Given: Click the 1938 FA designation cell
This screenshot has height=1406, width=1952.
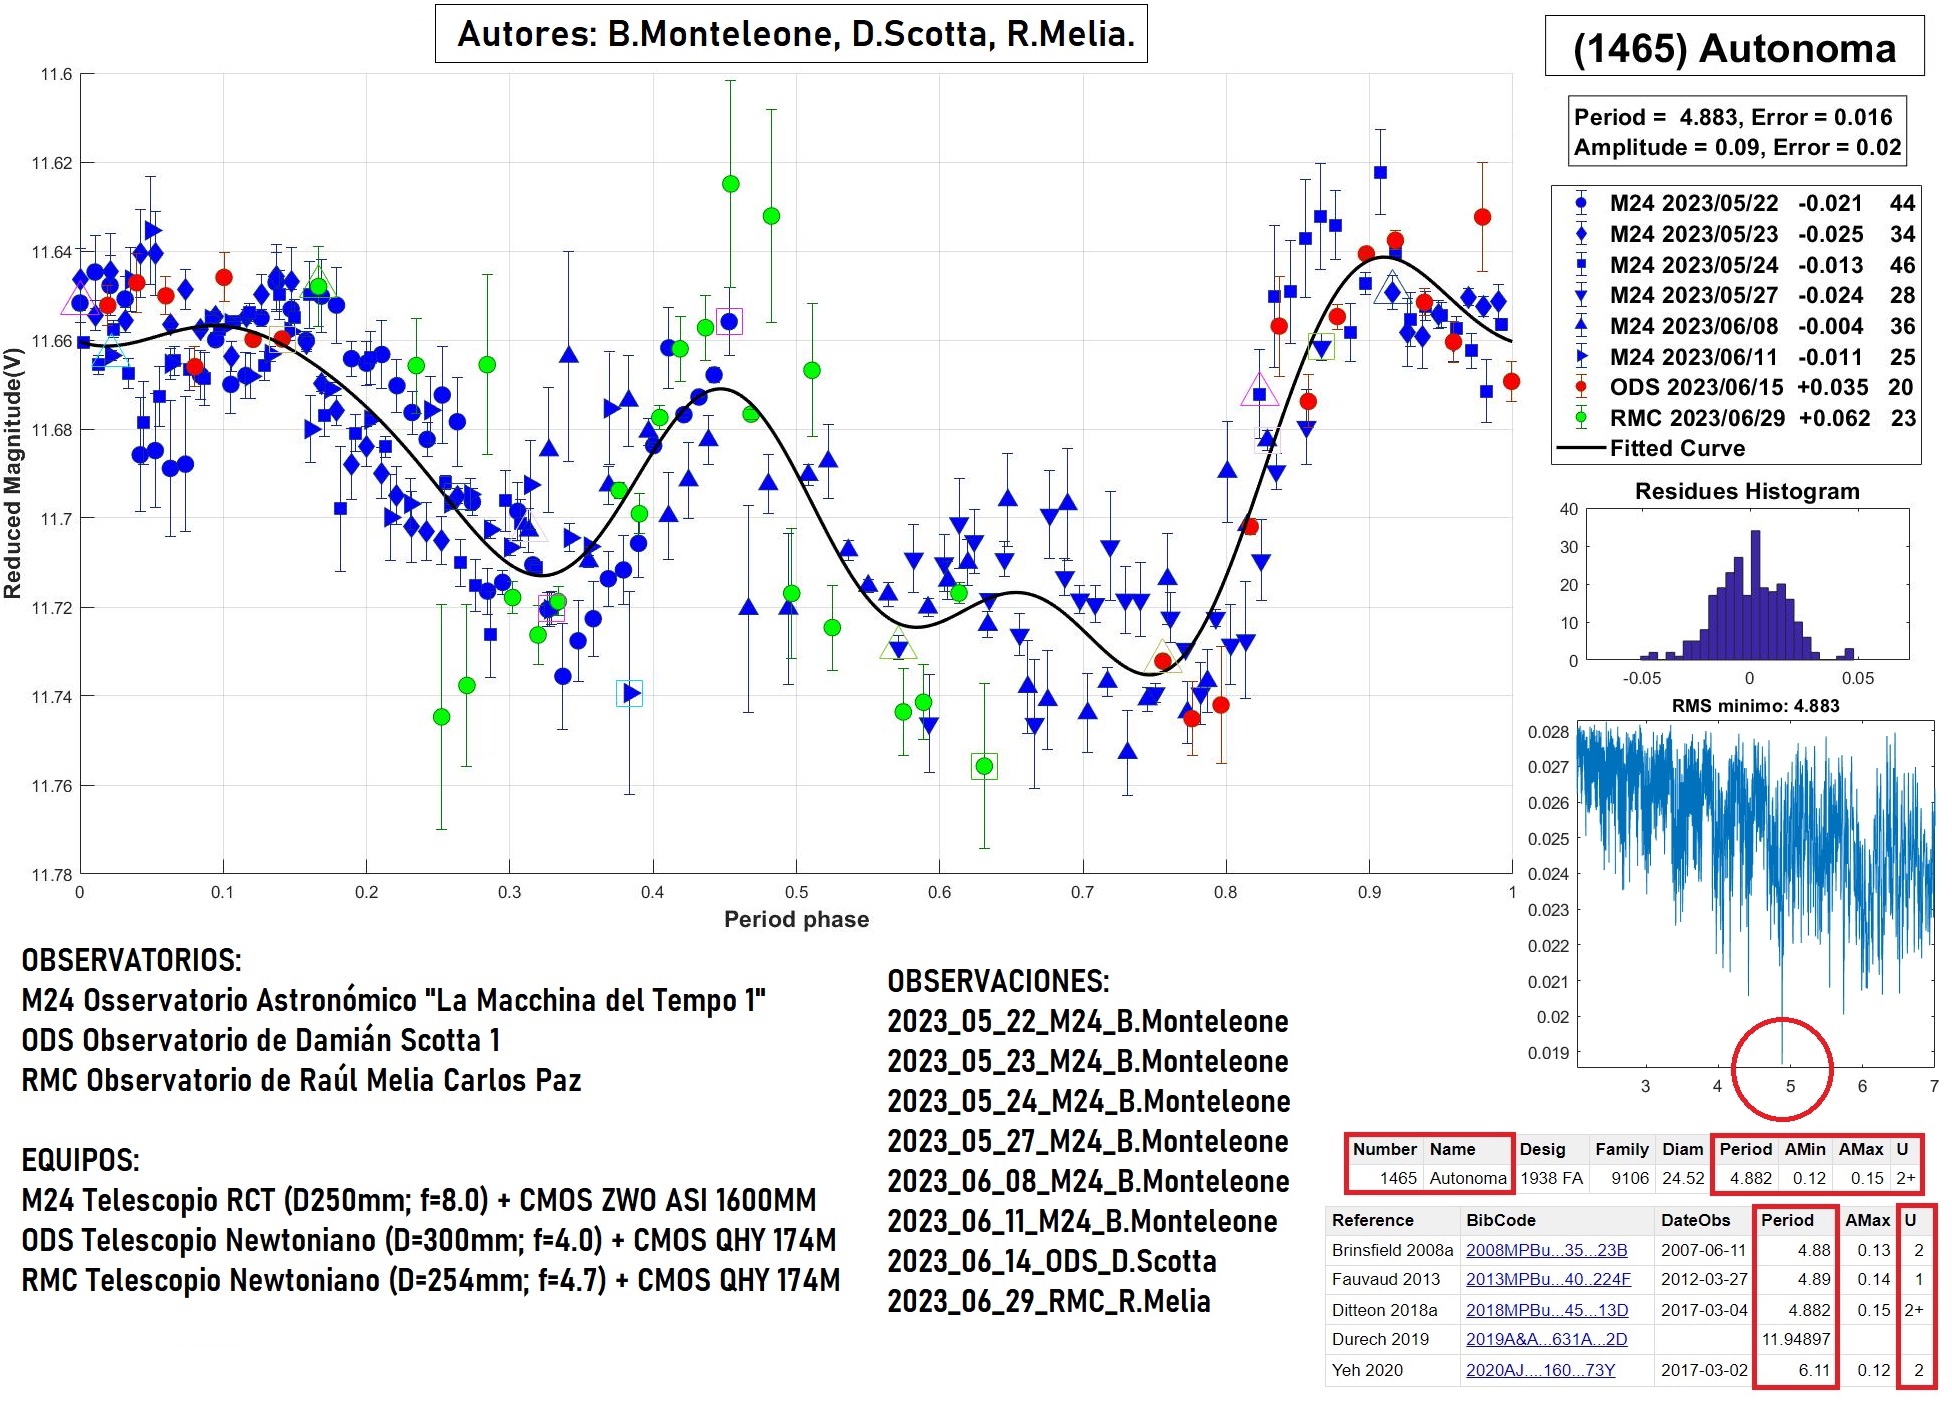Looking at the screenshot, I should coord(1551,1178).
